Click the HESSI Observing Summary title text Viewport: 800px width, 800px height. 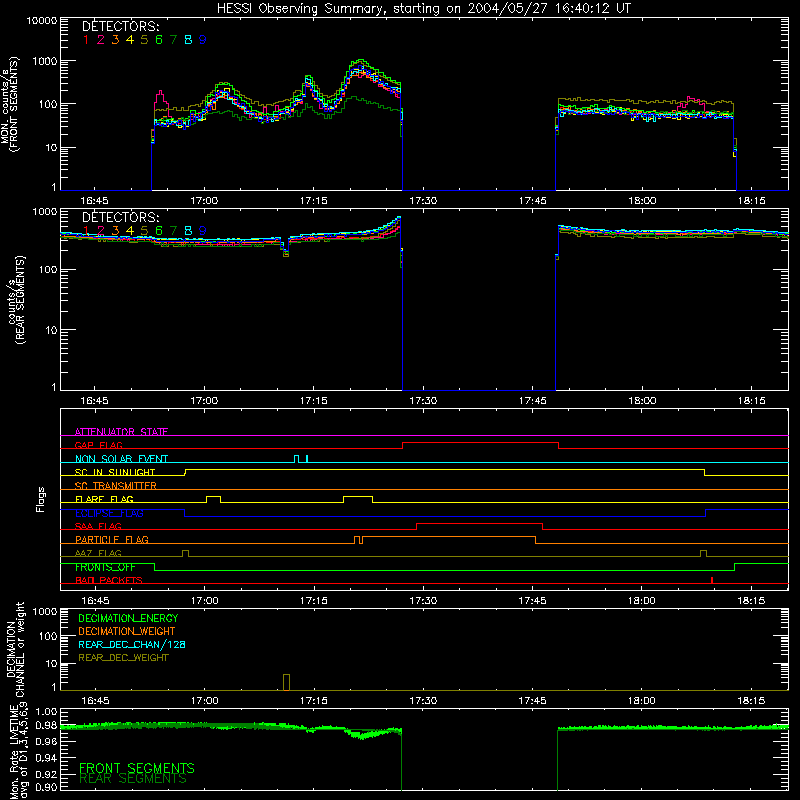pos(423,8)
